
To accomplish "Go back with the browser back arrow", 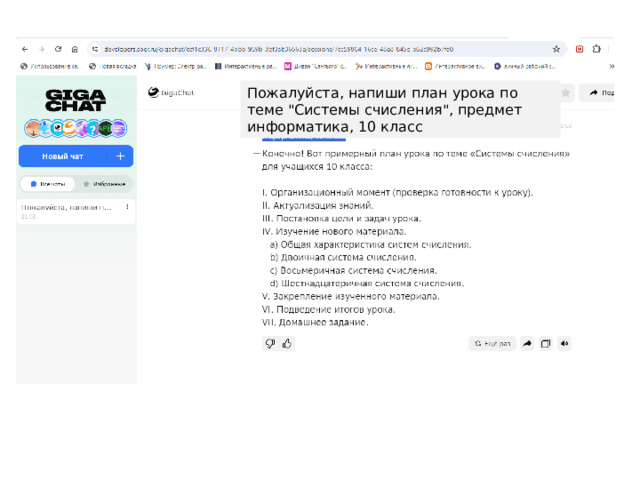I will 25,49.
